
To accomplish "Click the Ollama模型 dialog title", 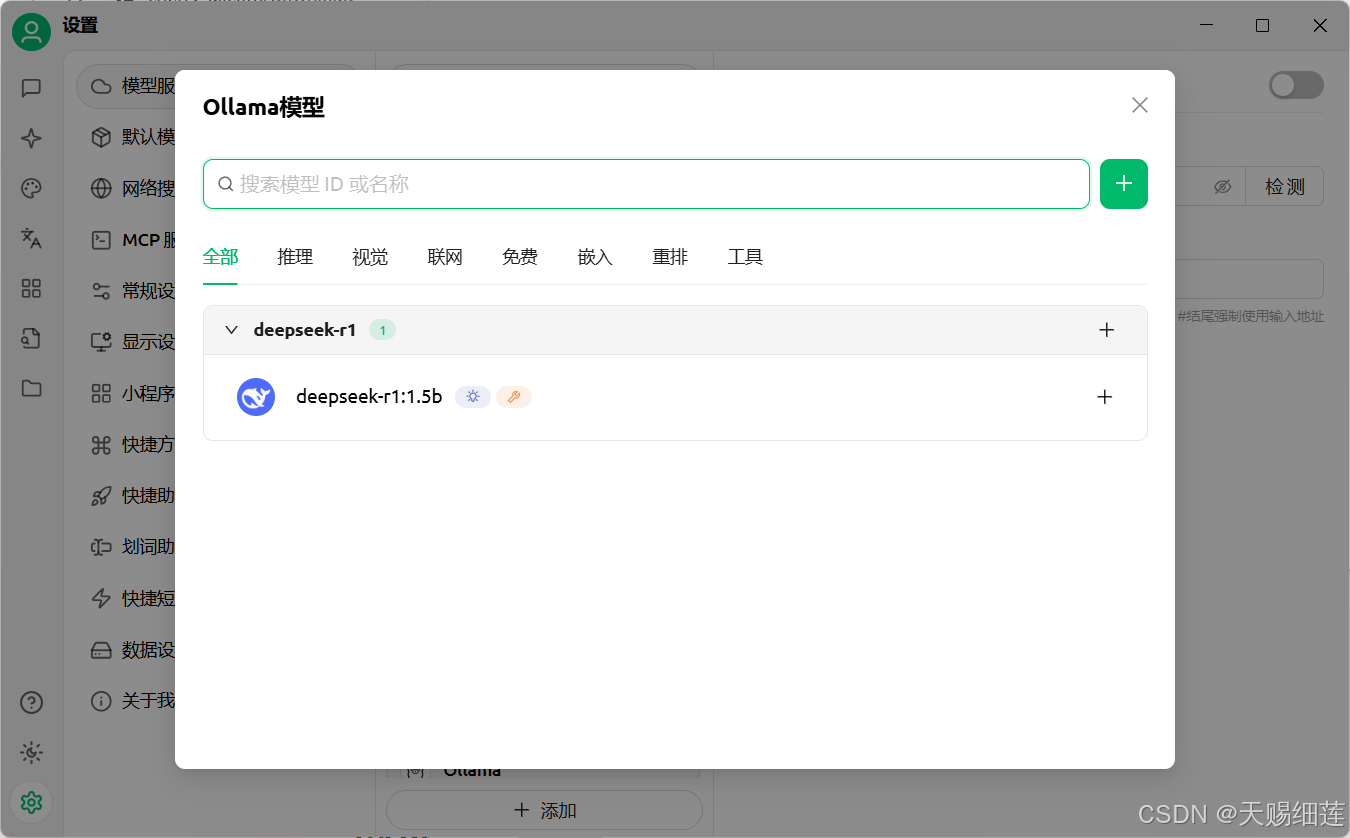I will tap(264, 107).
